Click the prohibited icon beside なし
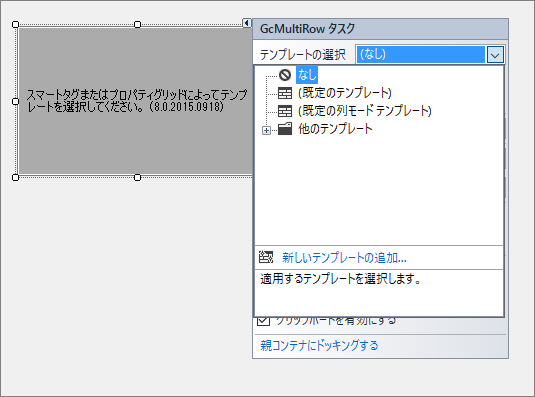The image size is (535, 397). 285,75
